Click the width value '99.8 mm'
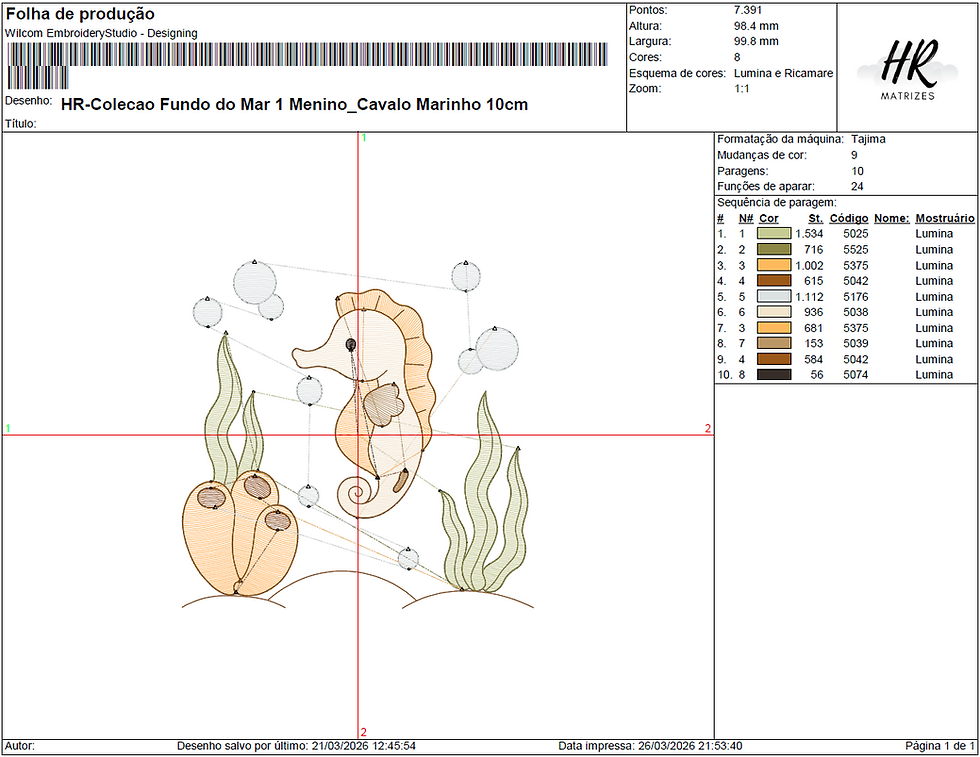 pos(756,41)
